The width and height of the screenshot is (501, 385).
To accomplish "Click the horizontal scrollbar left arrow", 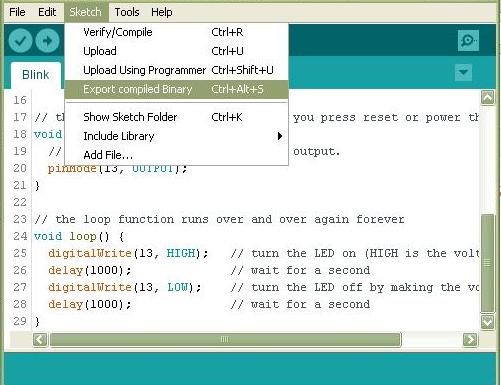I will click(x=40, y=340).
